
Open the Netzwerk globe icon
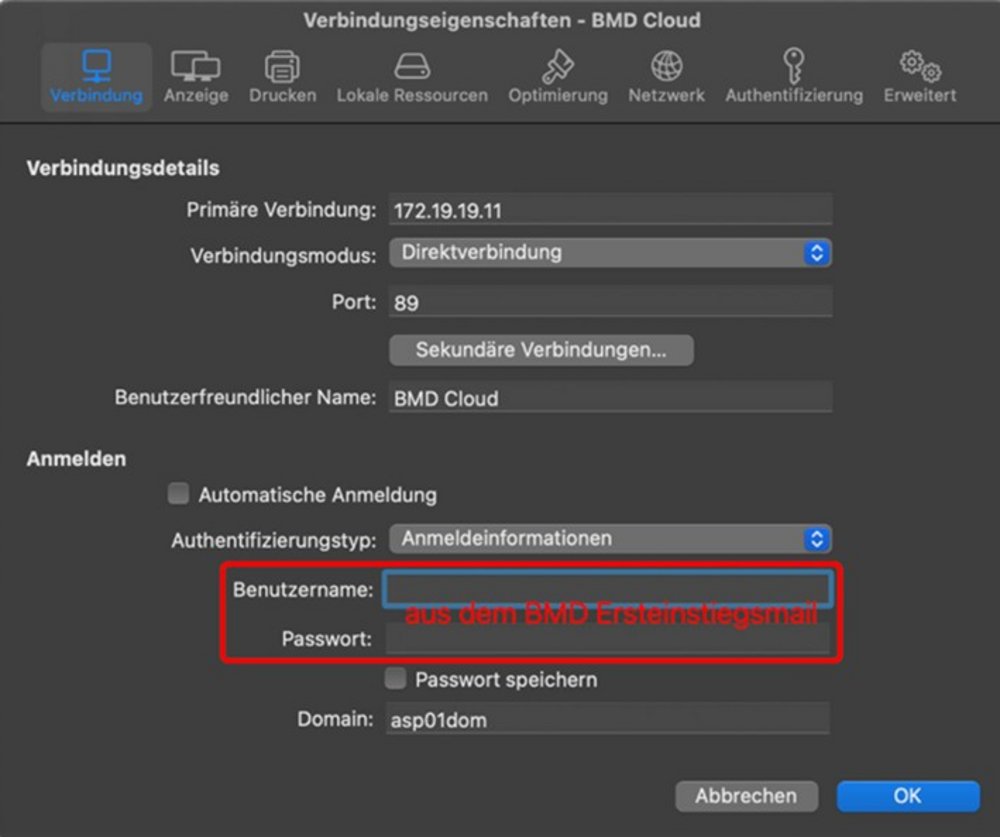coord(666,67)
